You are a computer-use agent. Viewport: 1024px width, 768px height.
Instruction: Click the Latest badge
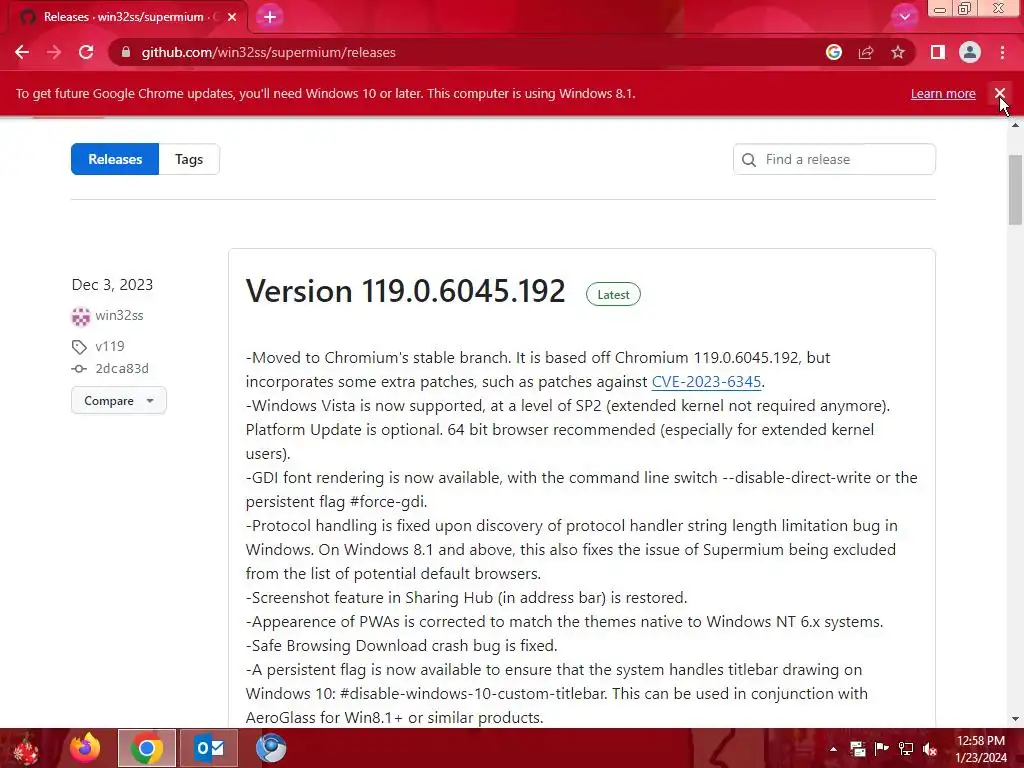[613, 295]
